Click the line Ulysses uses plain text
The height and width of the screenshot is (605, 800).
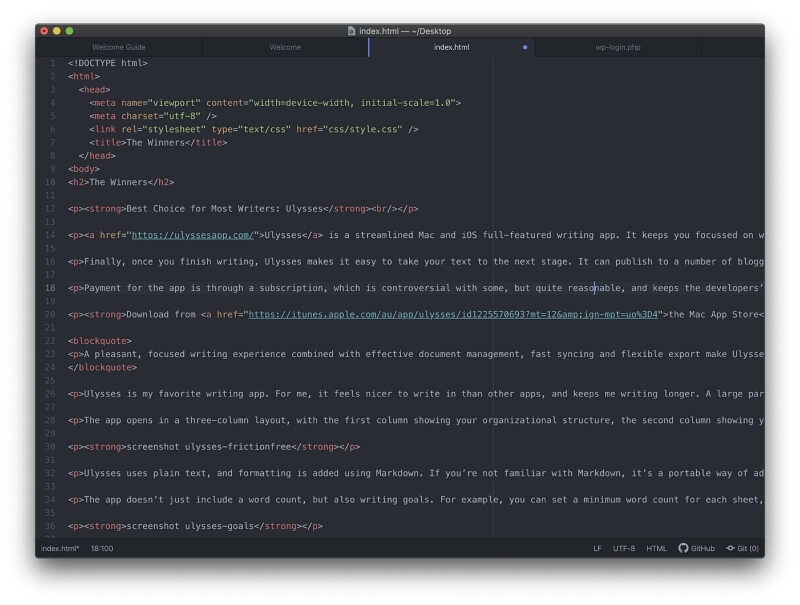[416, 474]
